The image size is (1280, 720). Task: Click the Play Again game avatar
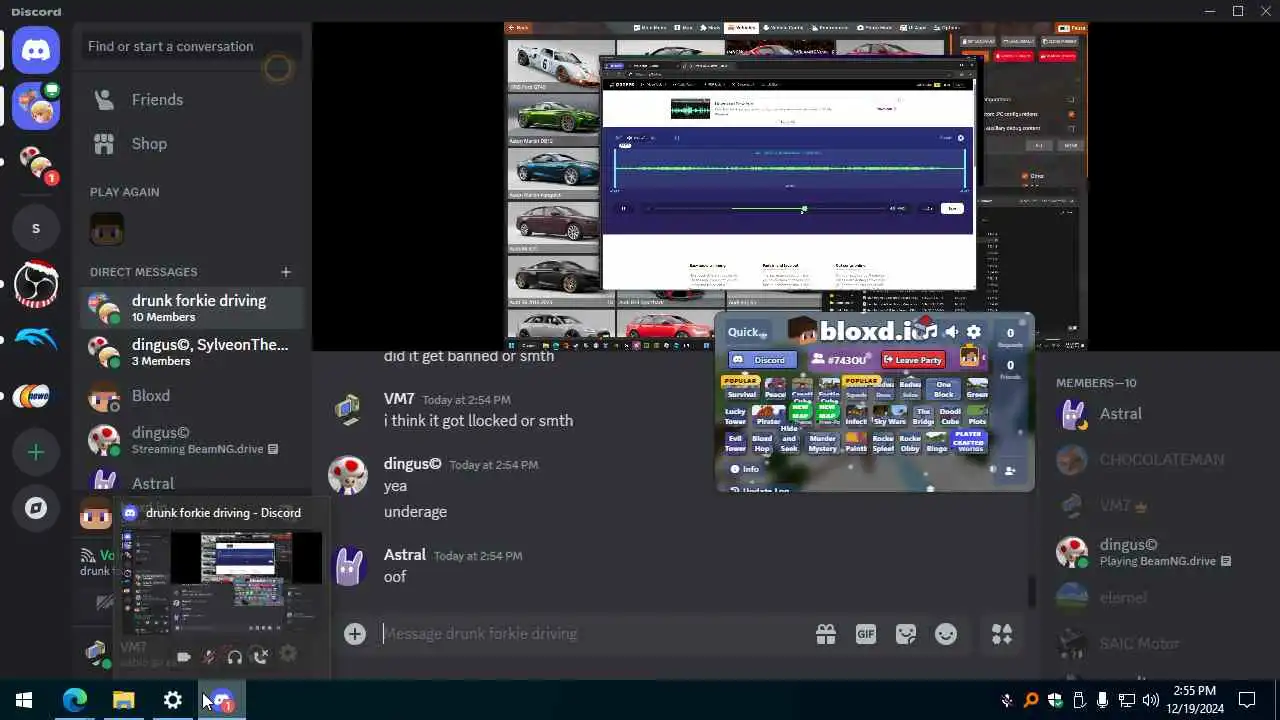pos(106,229)
